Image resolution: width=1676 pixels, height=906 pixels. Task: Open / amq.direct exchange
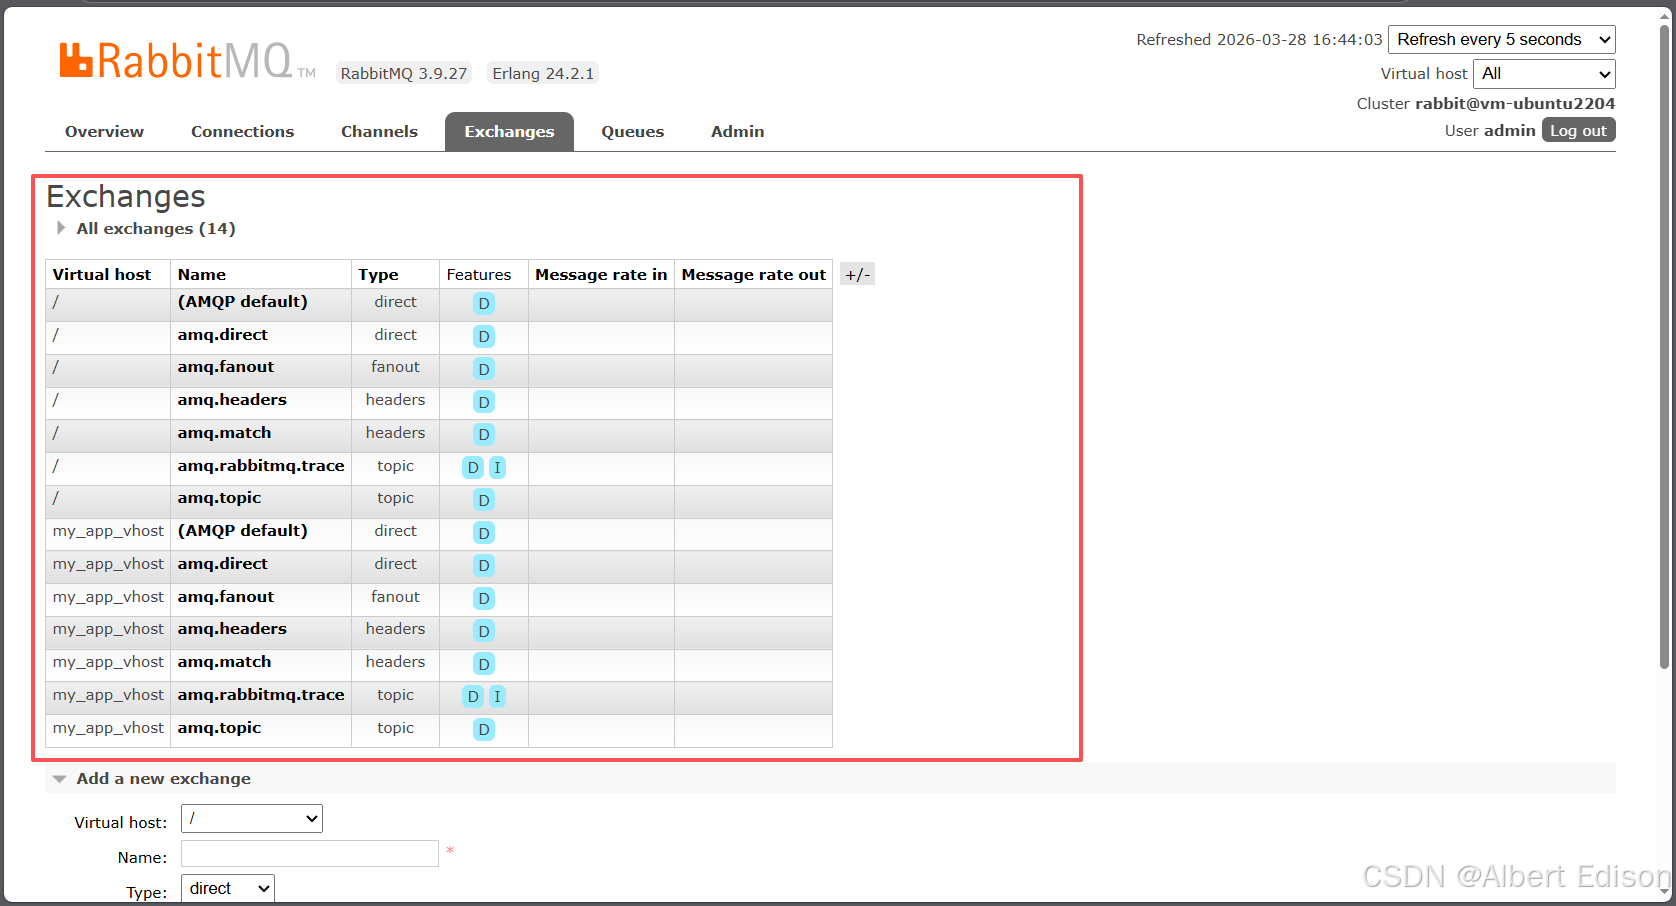(223, 335)
